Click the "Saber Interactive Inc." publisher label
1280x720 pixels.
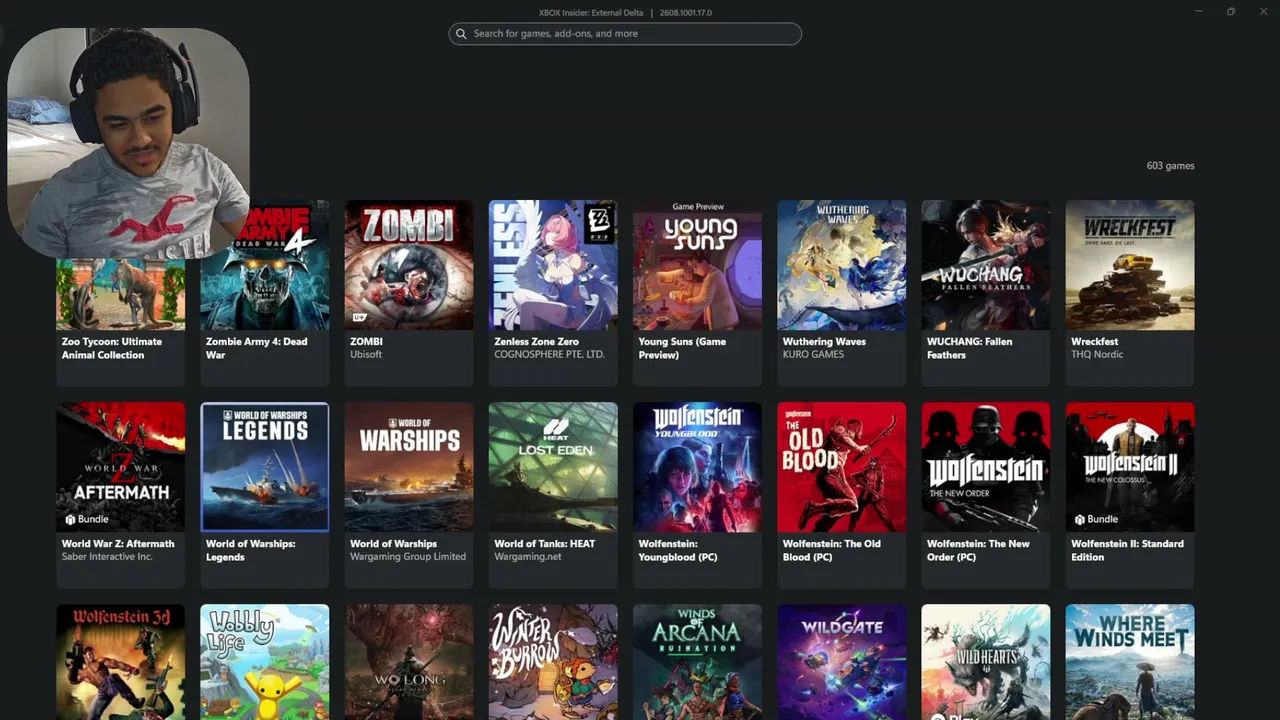click(107, 557)
